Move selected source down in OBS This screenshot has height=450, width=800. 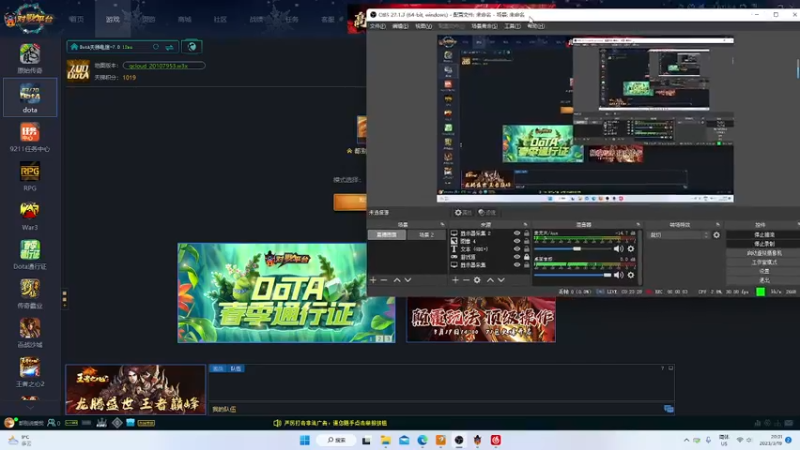click(501, 280)
